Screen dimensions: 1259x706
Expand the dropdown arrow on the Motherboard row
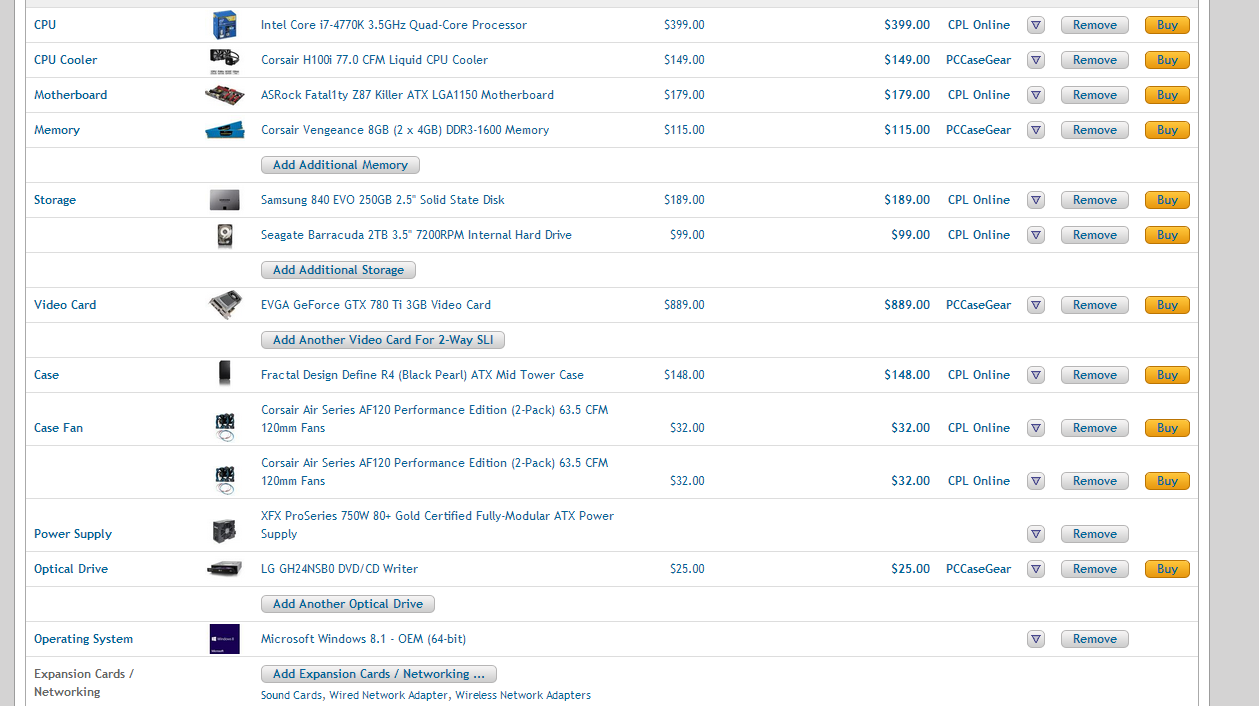point(1036,95)
